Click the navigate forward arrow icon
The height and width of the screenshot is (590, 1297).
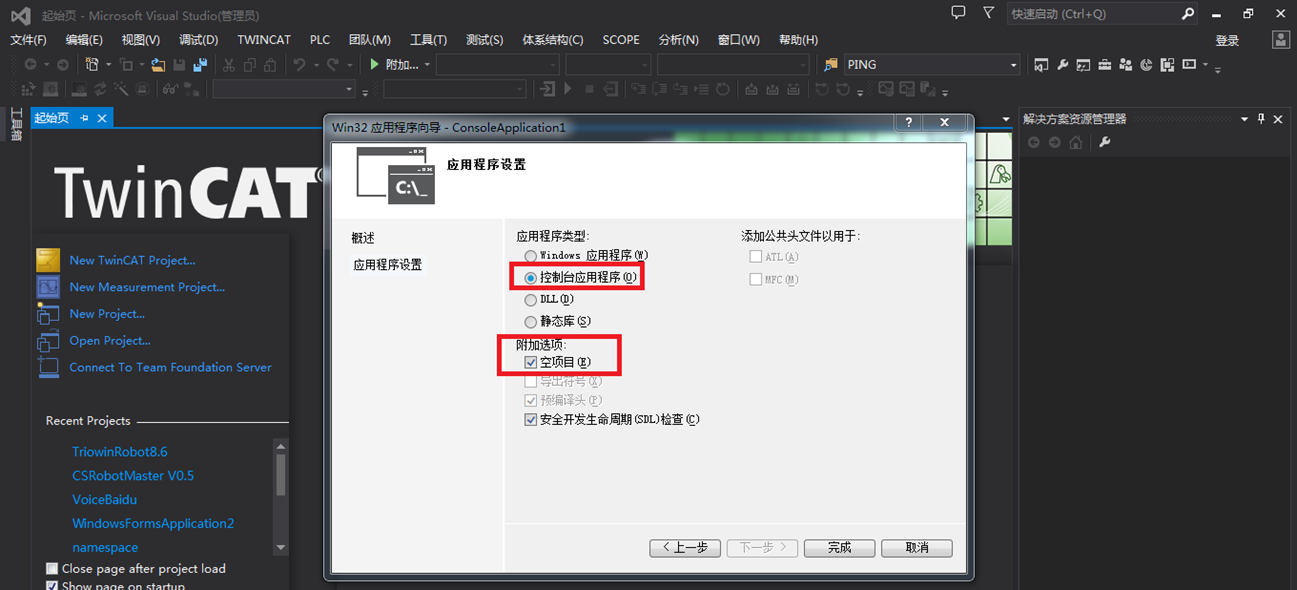(x=63, y=65)
